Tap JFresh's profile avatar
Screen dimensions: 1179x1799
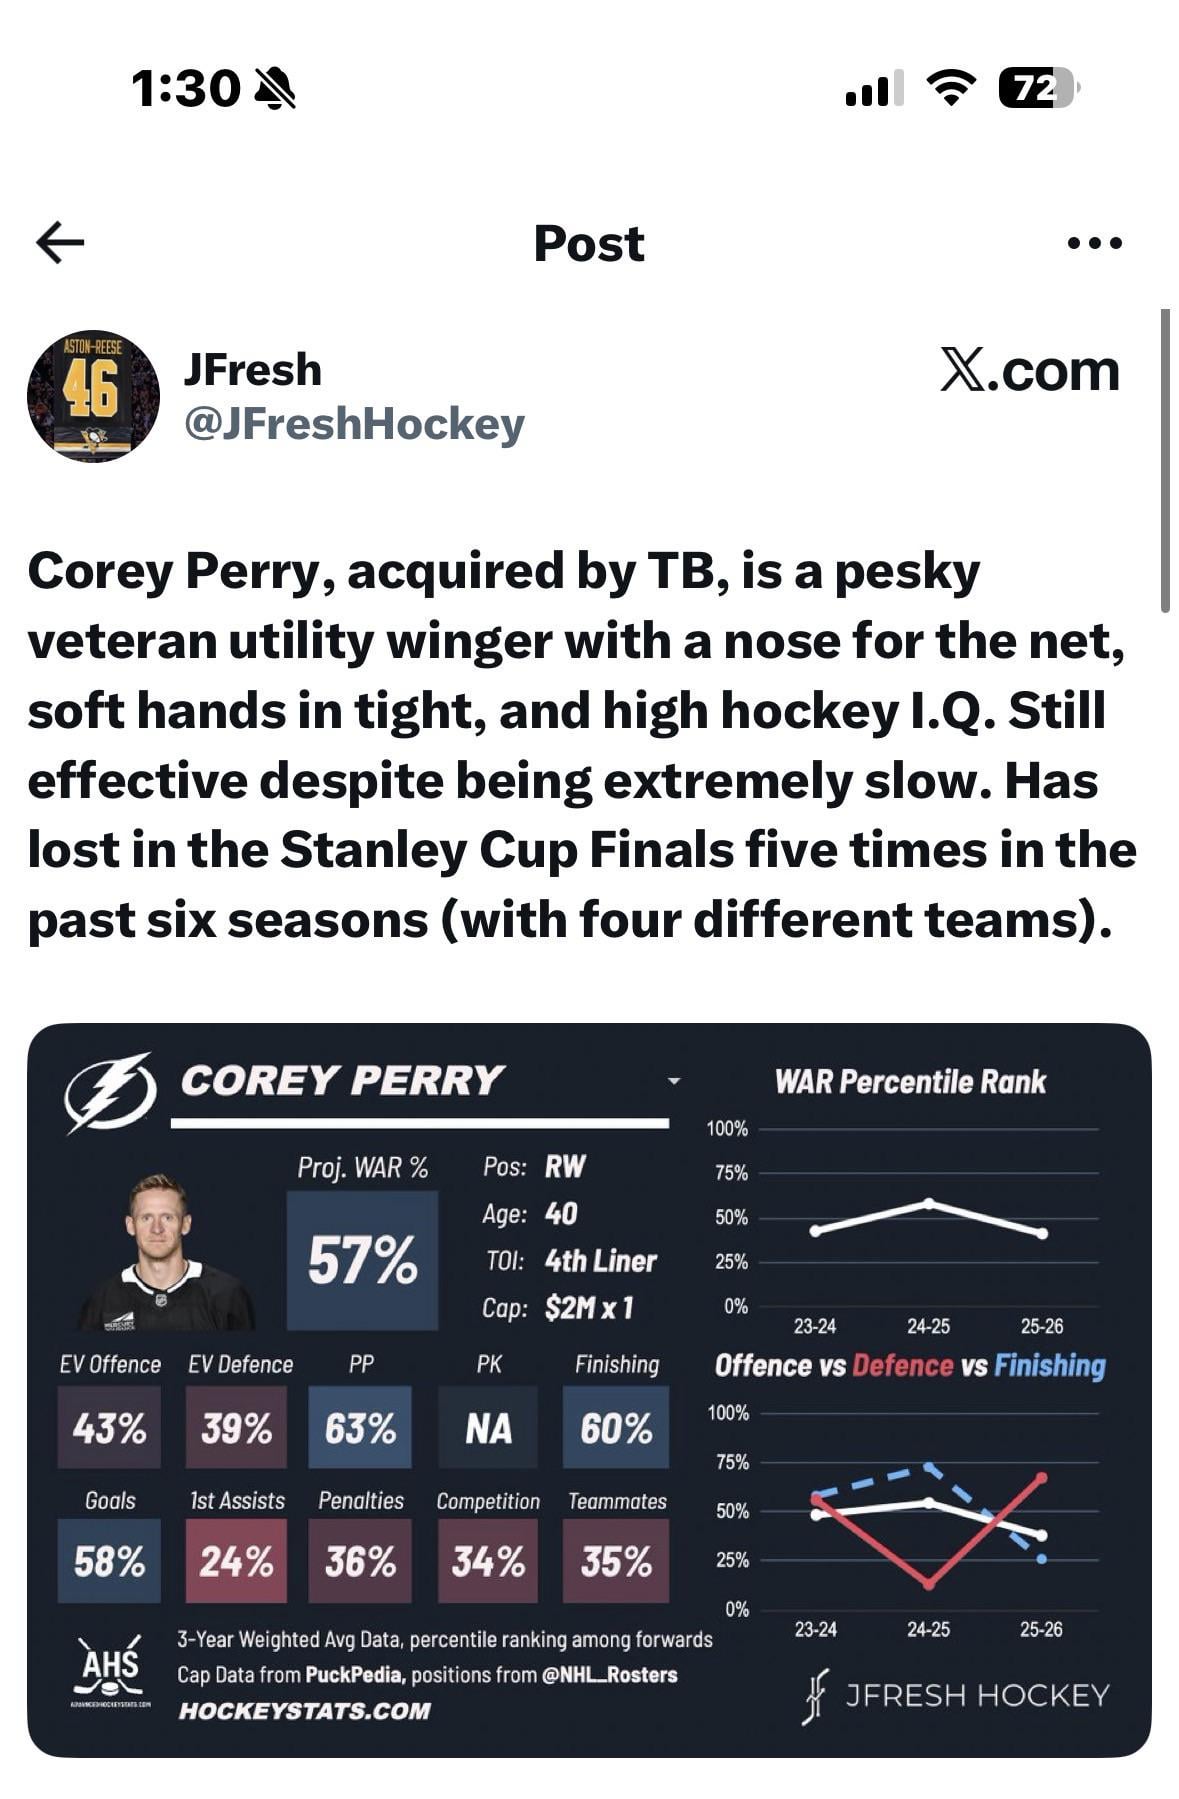click(93, 395)
